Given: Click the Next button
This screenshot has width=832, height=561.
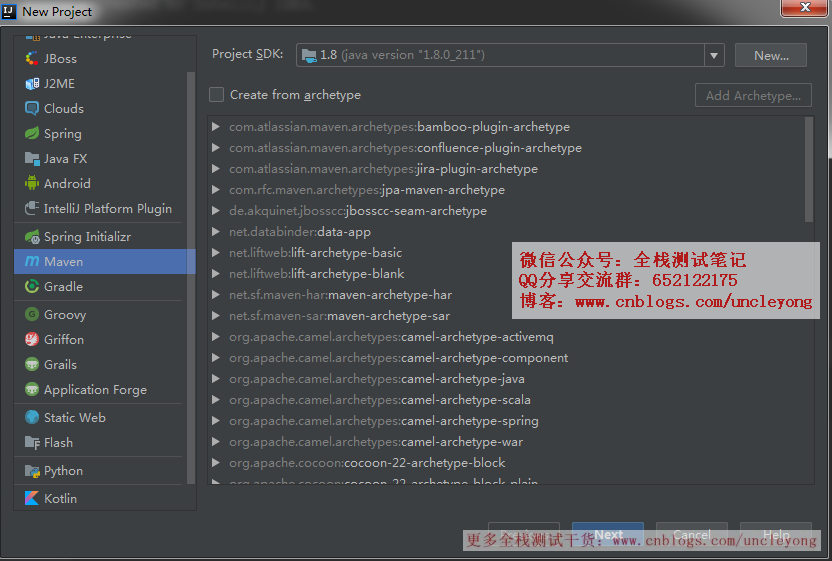Looking at the screenshot, I should click(x=608, y=534).
